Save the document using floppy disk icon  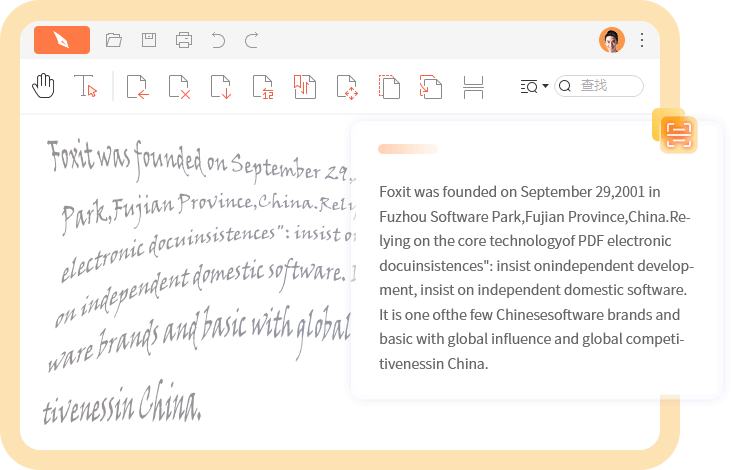coord(149,40)
